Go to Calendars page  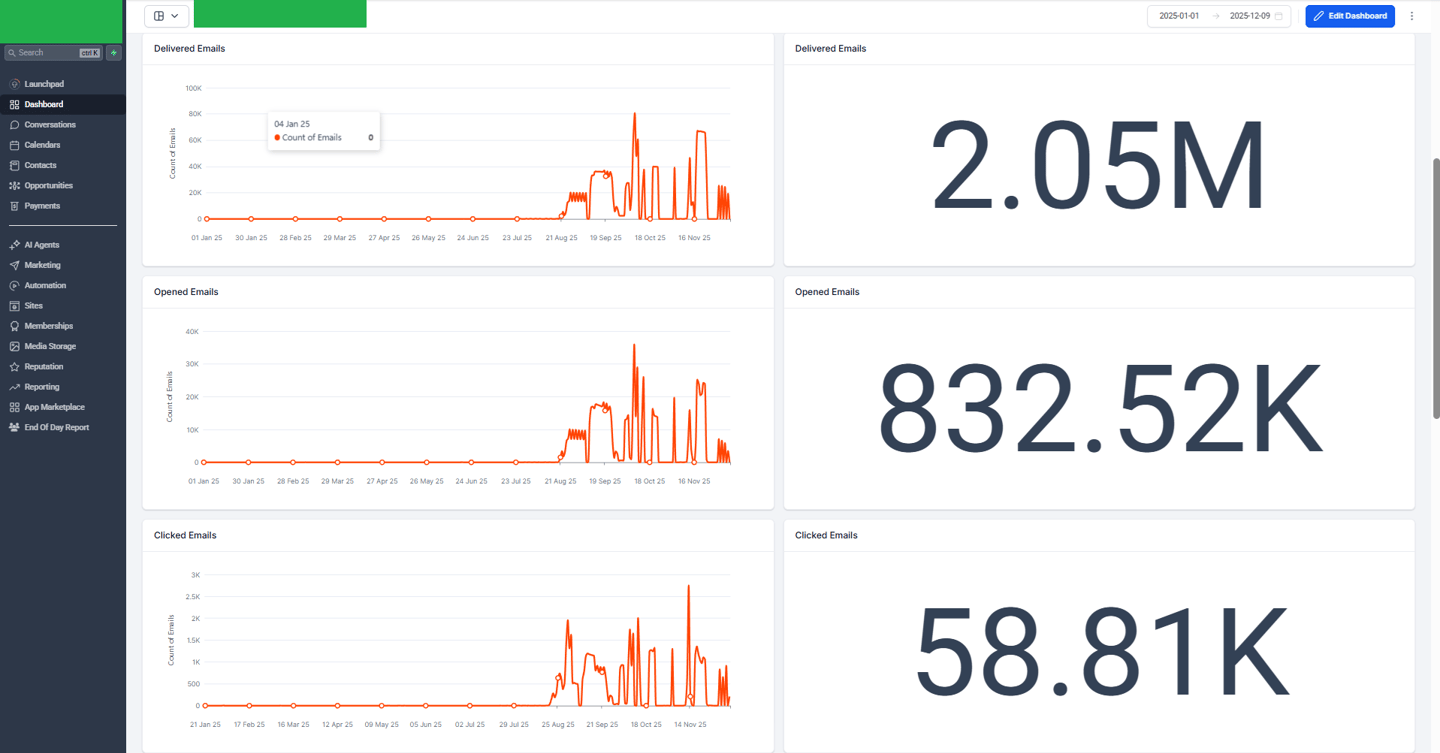[42, 145]
